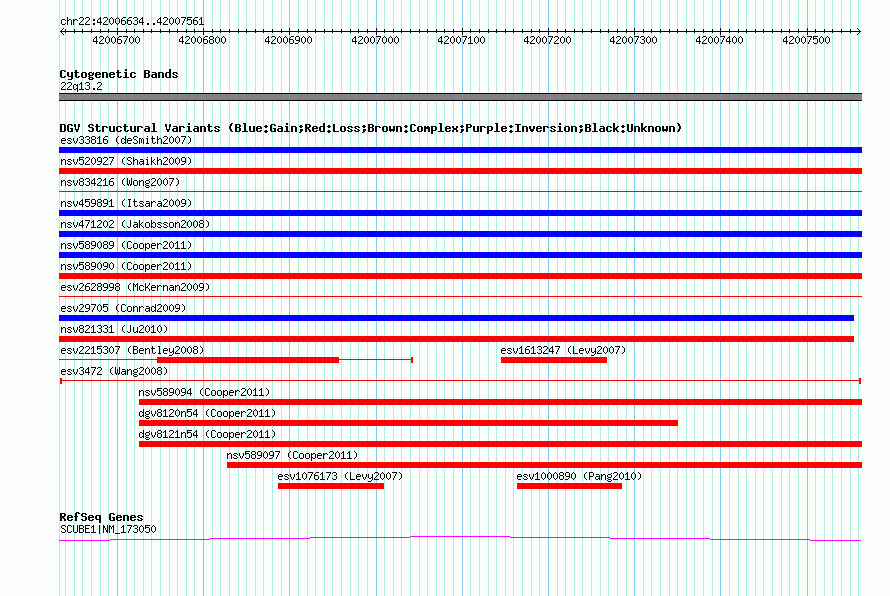Click the esv29705 (Conrad2009) label
Image resolution: width=890 pixels, height=596 pixels.
pos(123,308)
